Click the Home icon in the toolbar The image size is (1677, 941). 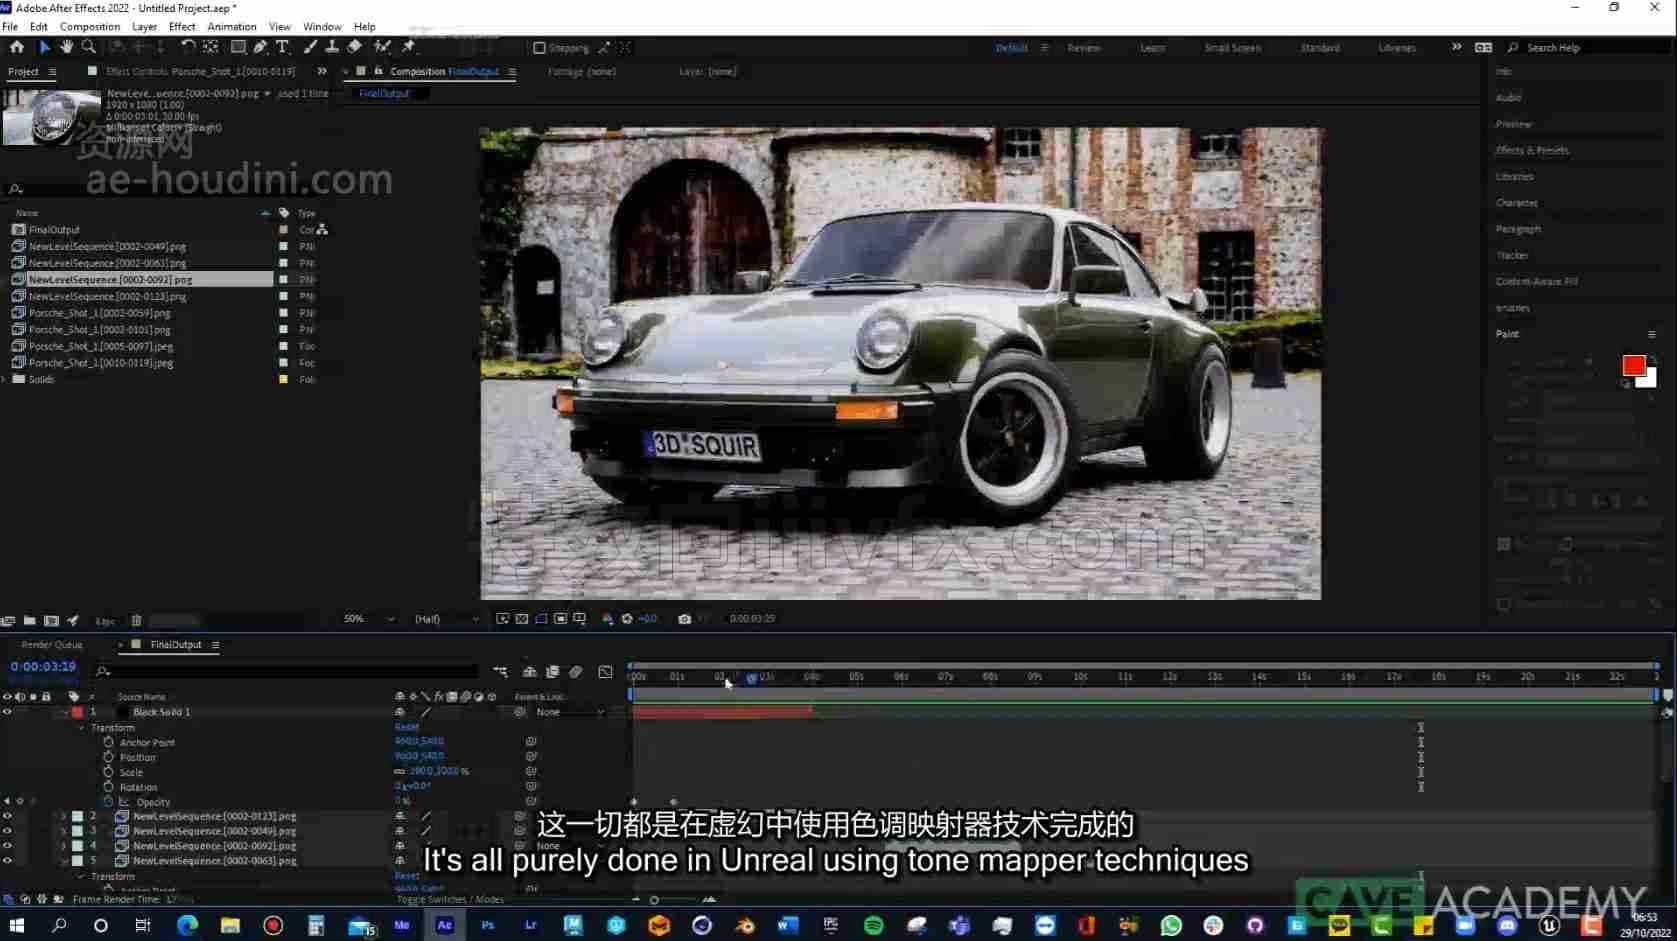tap(17, 47)
